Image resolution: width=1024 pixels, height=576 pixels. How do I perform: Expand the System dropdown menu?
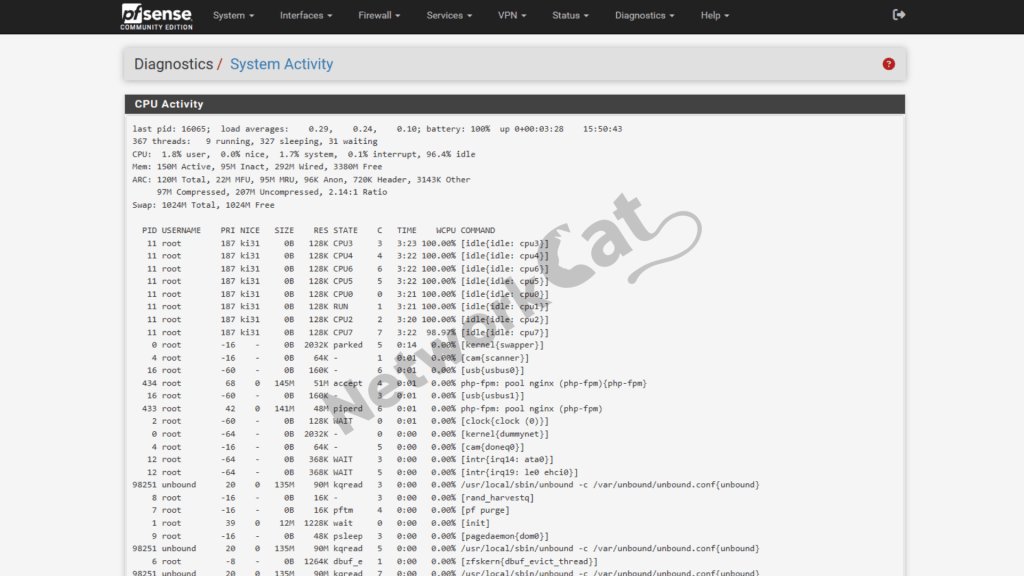point(233,16)
